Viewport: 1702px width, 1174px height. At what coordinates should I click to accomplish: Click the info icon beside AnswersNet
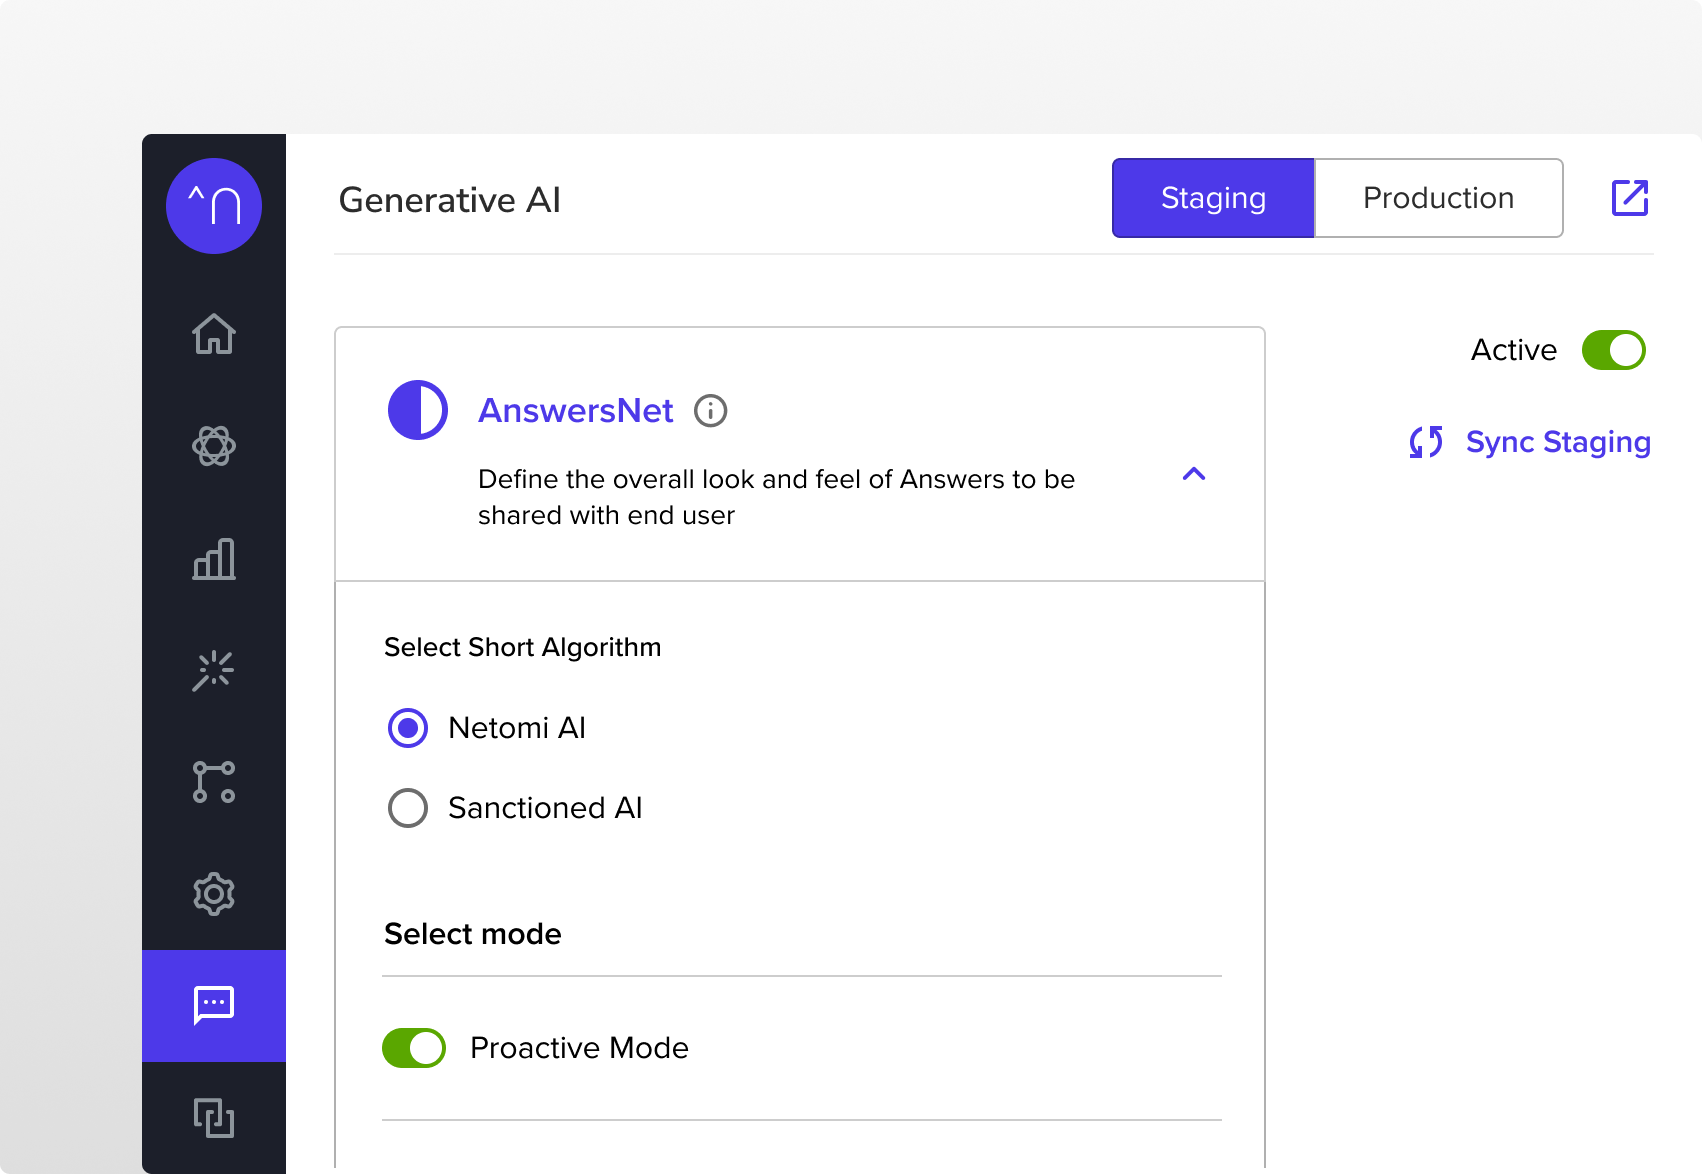click(711, 411)
